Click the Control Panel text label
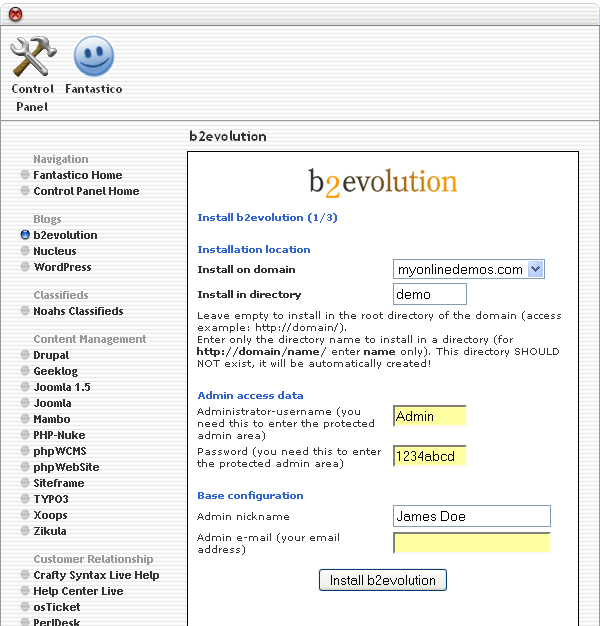Viewport: 600px width, 626px height. pyautogui.click(x=32, y=97)
